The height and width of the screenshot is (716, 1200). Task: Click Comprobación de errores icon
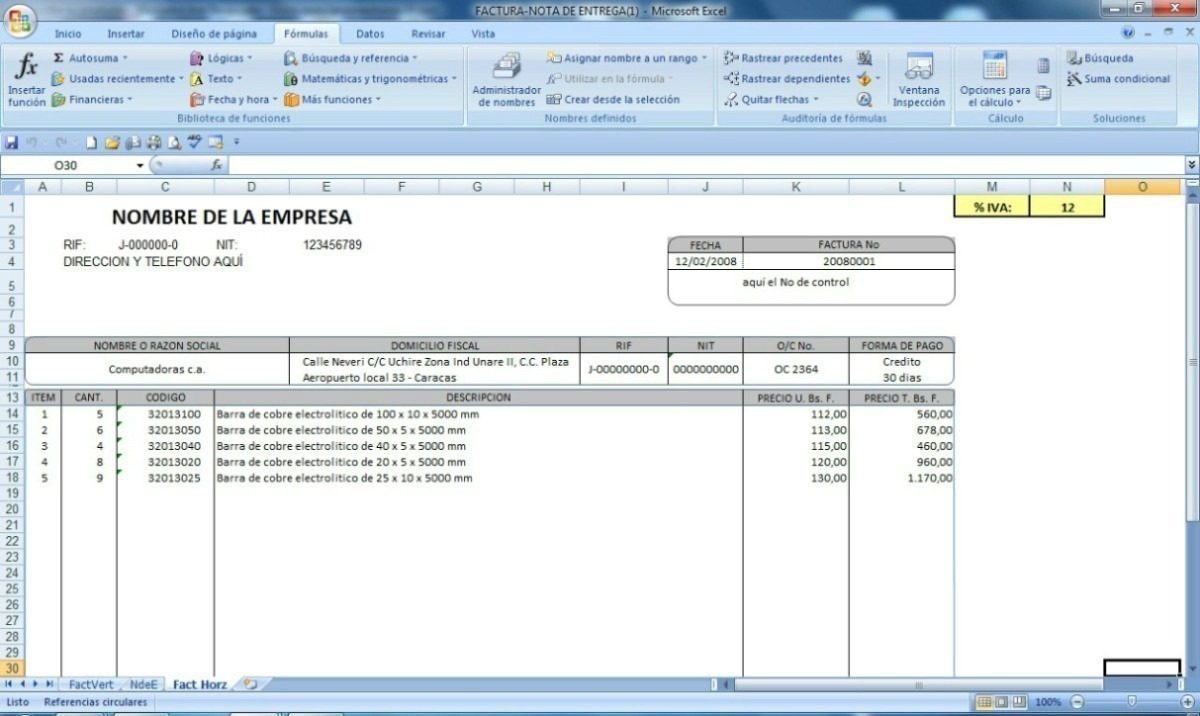coord(865,78)
